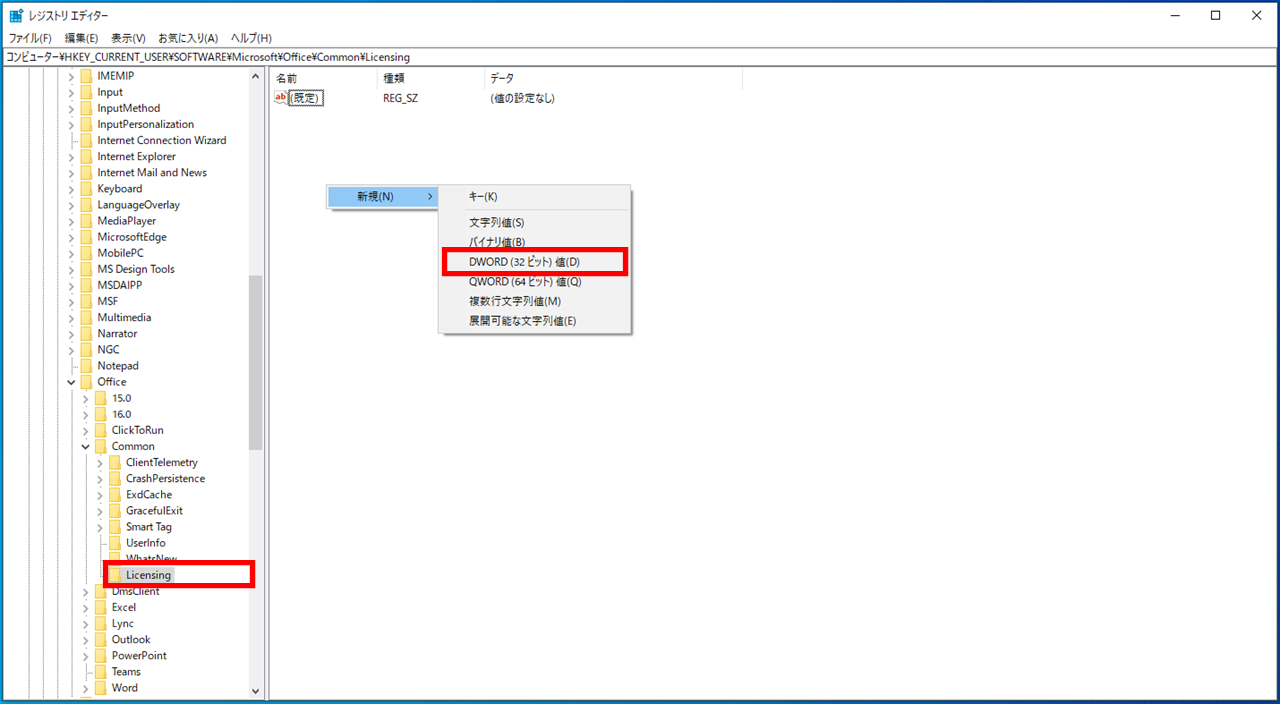Select 文字列値(S) in the submenu

(534, 222)
